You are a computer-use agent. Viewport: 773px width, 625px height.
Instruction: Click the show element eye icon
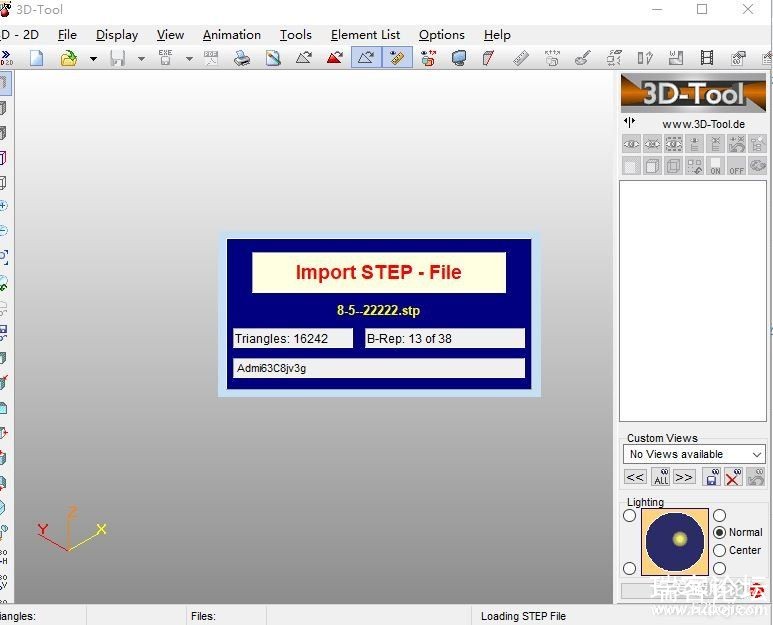point(632,144)
